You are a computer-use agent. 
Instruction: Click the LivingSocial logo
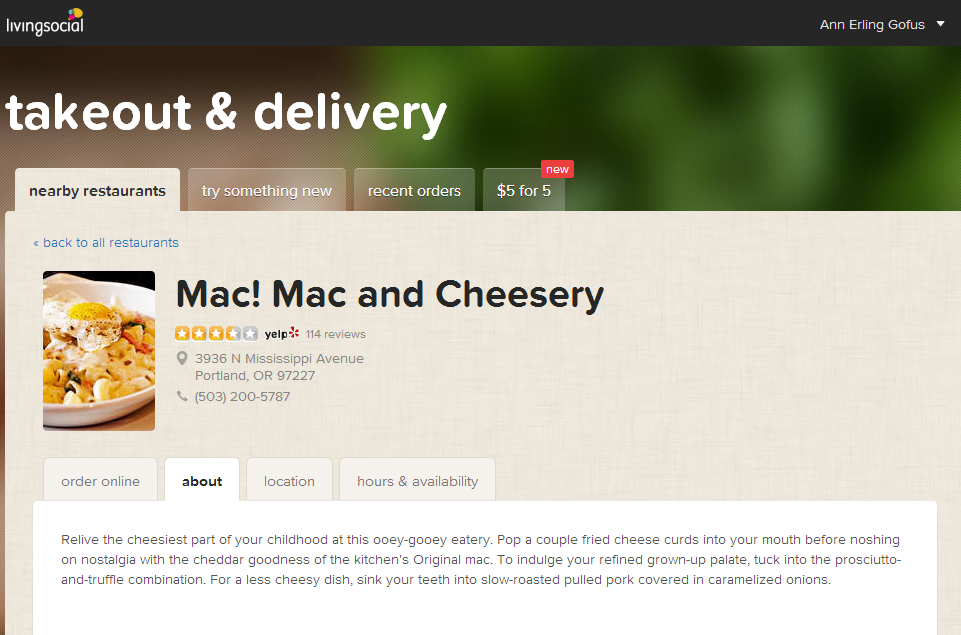click(x=45, y=22)
